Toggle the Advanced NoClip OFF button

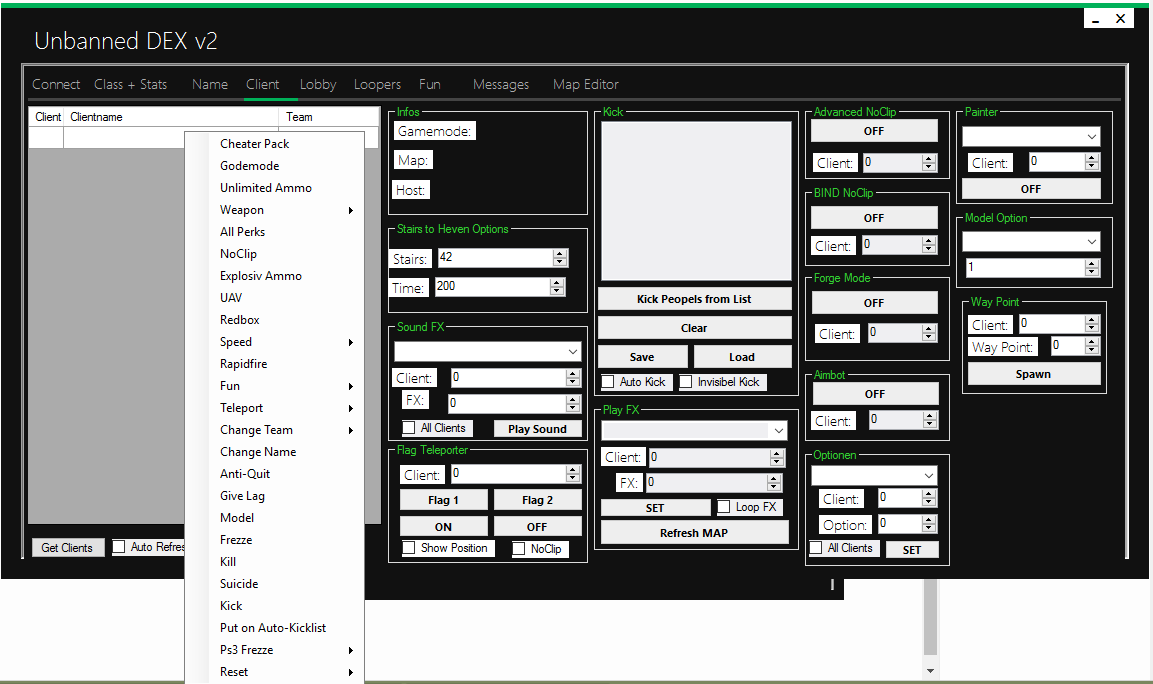pyautogui.click(x=874, y=131)
